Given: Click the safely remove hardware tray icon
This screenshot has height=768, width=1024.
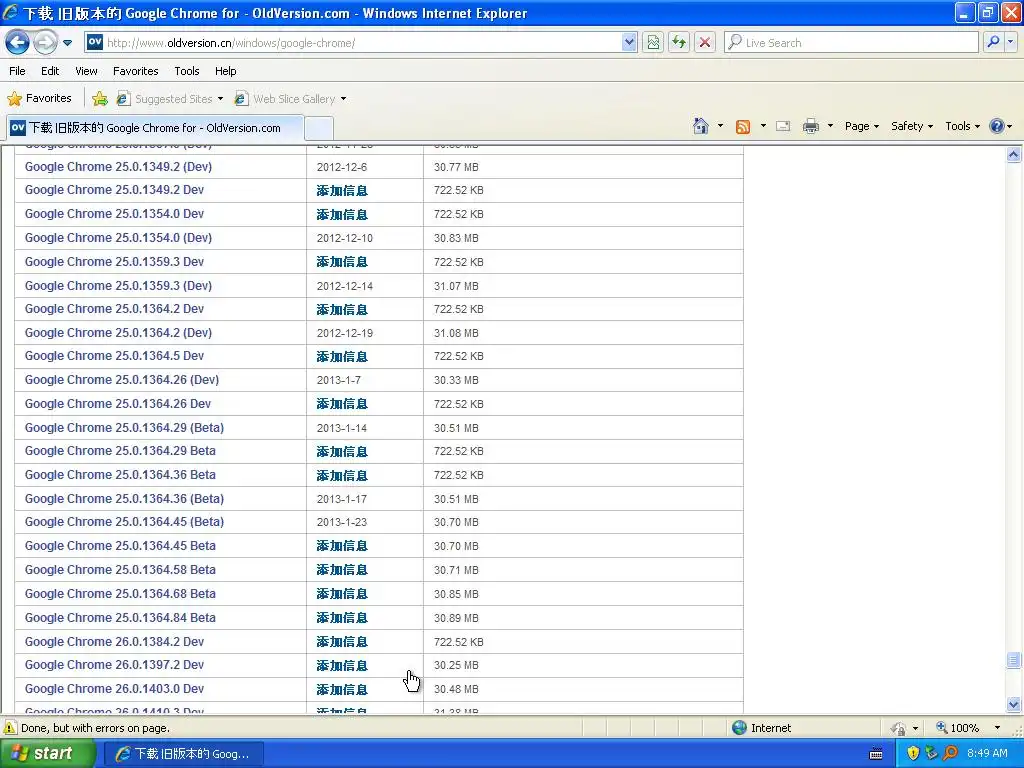Looking at the screenshot, I should coord(931,753).
